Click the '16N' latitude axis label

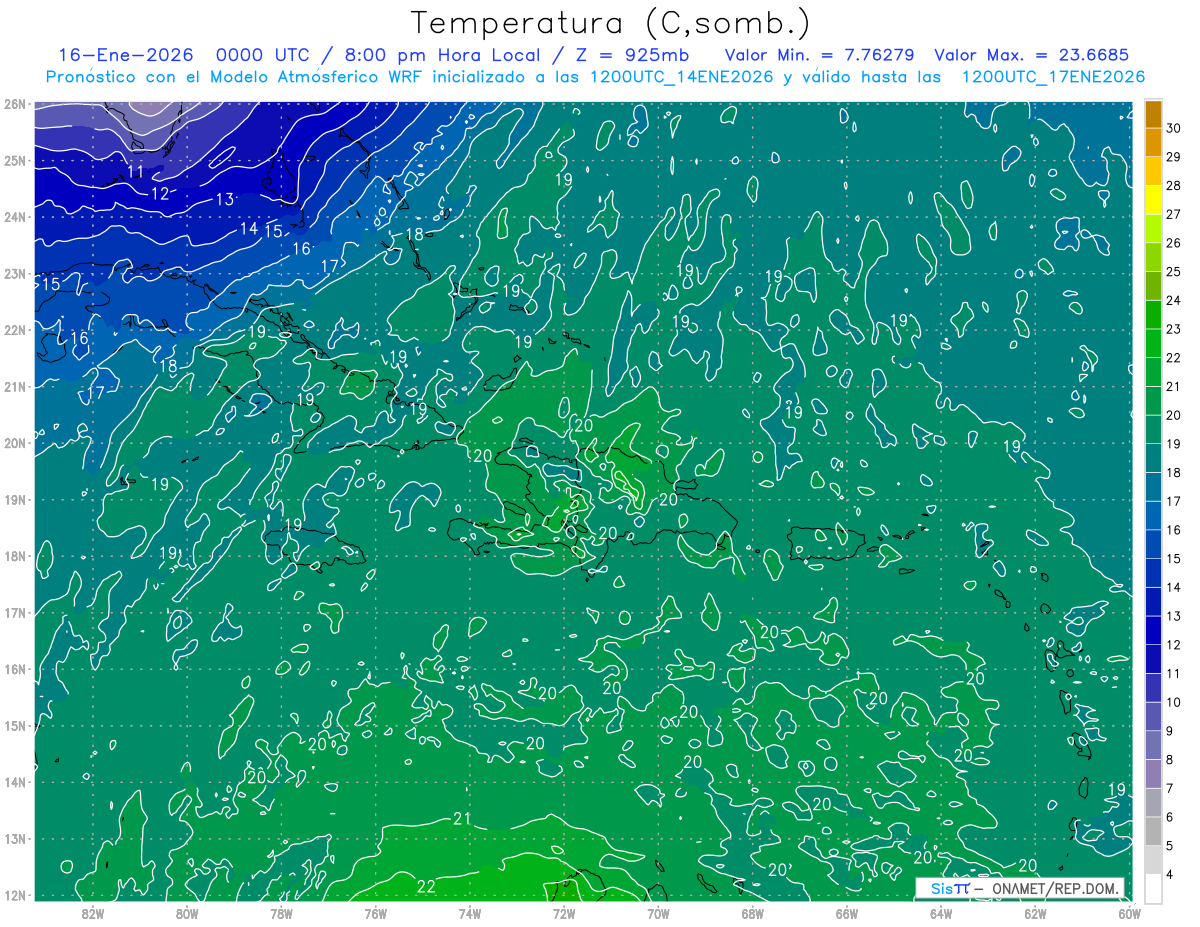pyautogui.click(x=14, y=669)
